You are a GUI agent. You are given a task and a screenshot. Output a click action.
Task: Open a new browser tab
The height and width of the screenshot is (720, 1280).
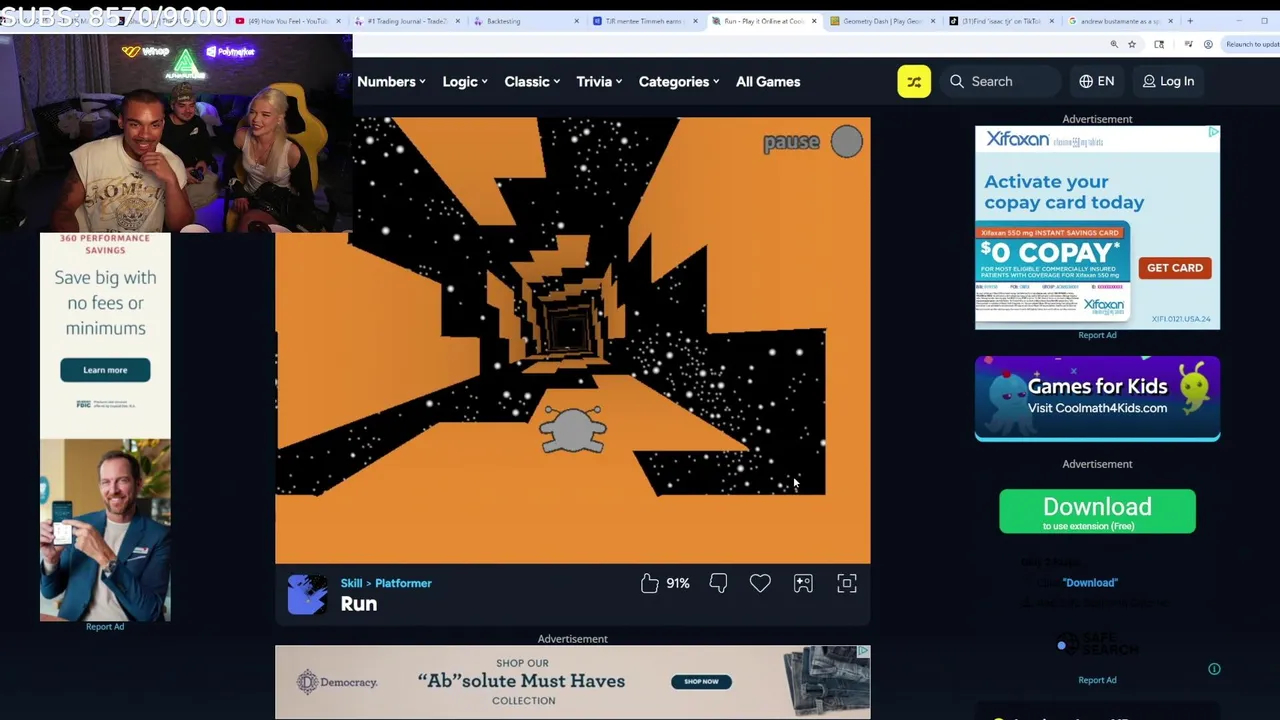[1190, 21]
